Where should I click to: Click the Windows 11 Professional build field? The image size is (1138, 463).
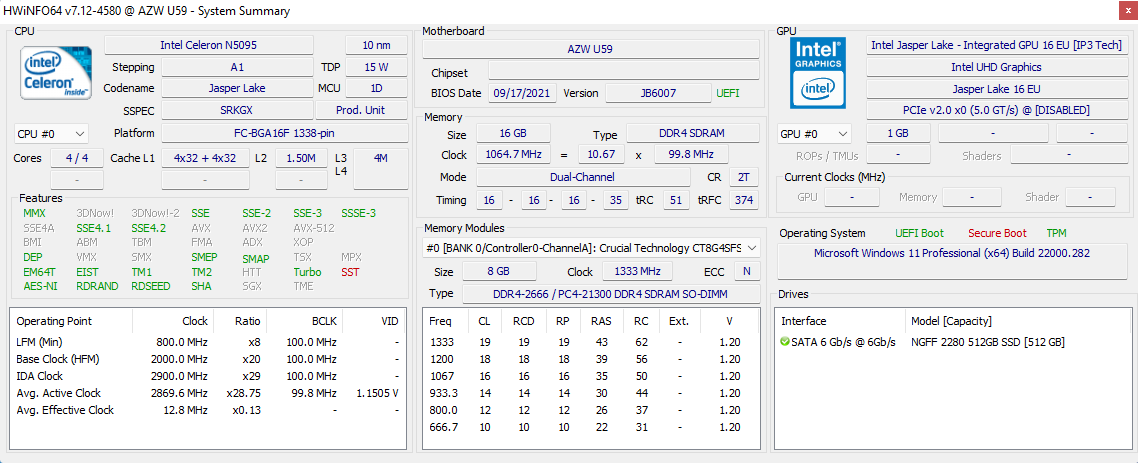pyautogui.click(x=951, y=262)
